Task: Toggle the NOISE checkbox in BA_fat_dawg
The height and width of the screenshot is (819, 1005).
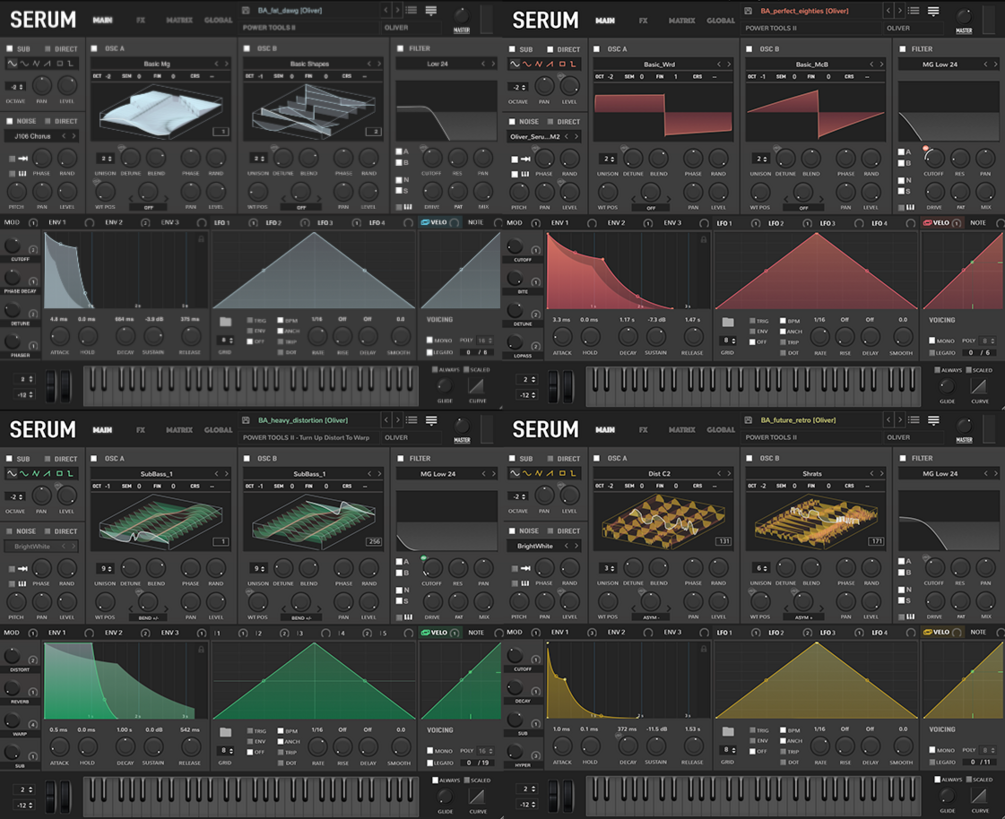Action: click(x=10, y=120)
